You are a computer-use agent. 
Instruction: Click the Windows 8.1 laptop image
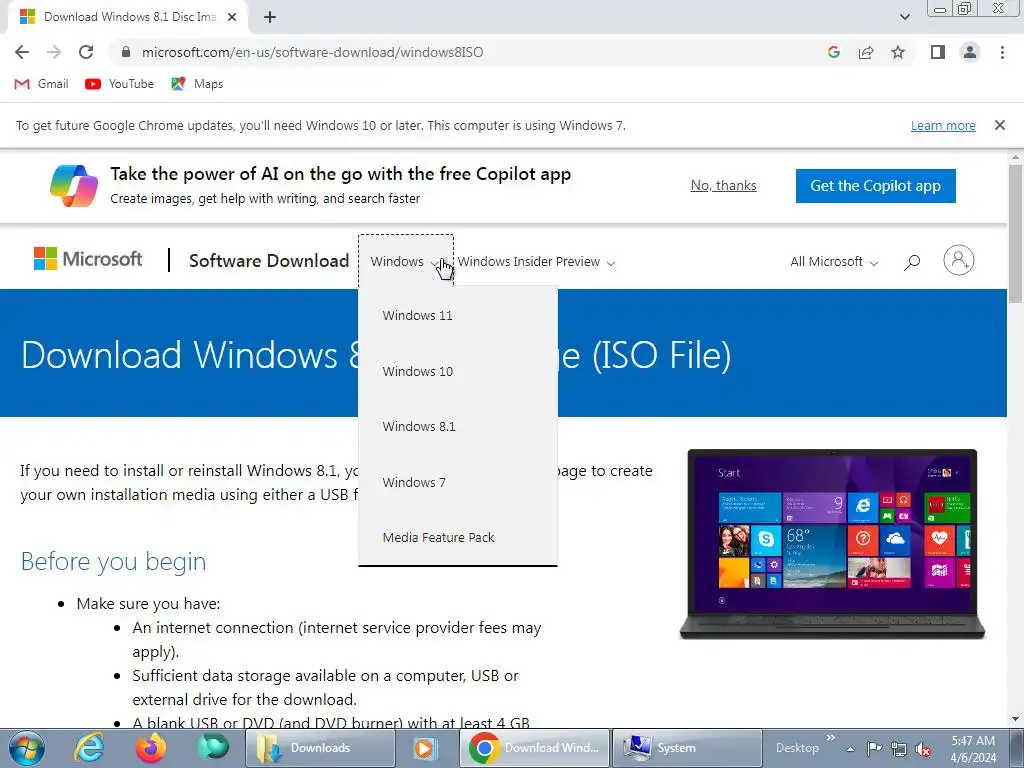[x=832, y=544]
